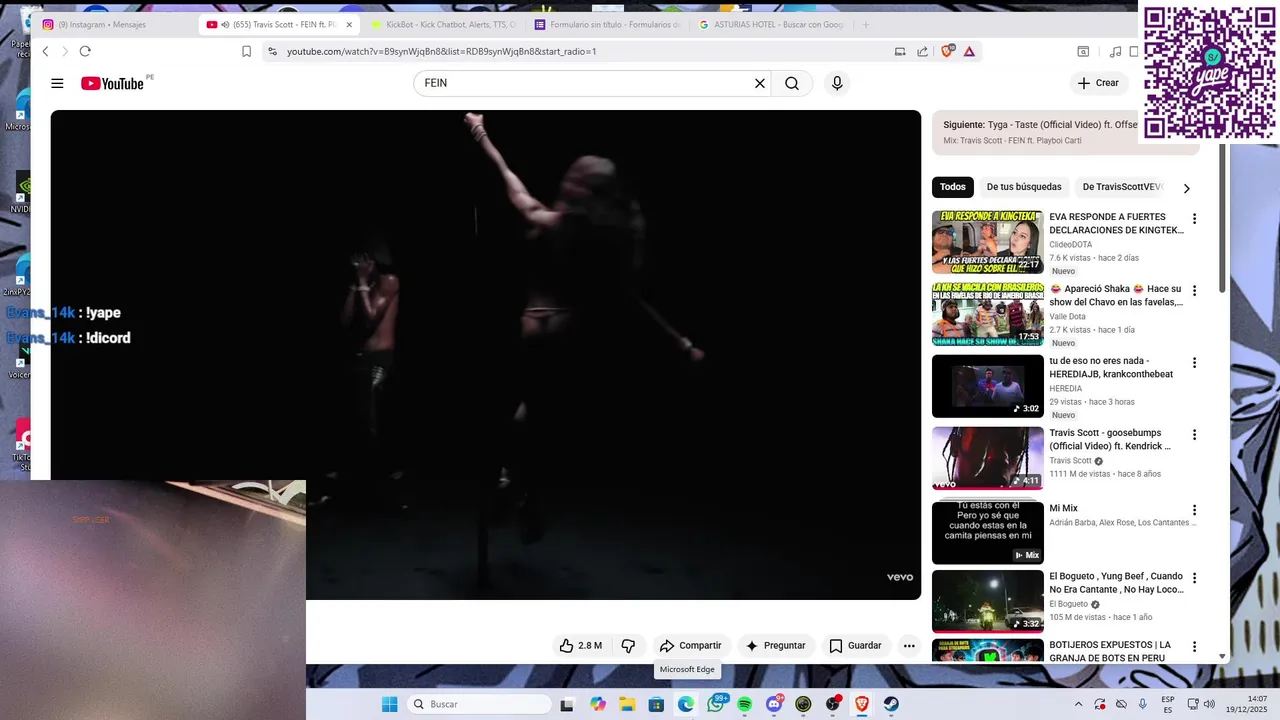Dislike the video with the thumbs-down
1280x720 pixels.
[628, 646]
